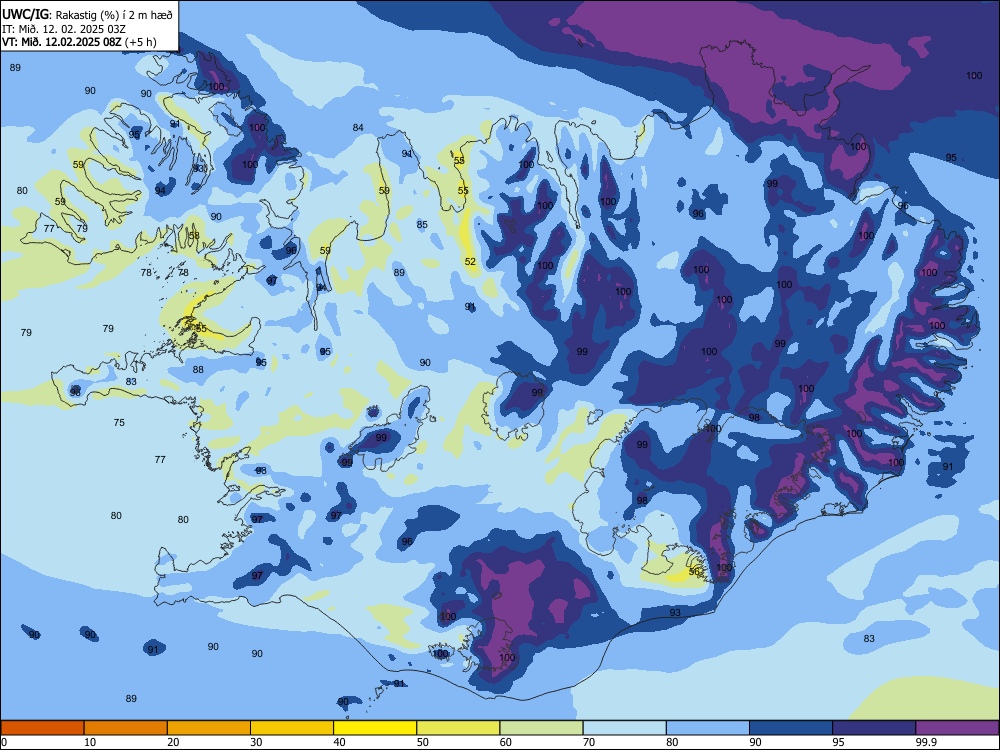
Task: Click the '88' humidity value on the map
Action: 198,369
